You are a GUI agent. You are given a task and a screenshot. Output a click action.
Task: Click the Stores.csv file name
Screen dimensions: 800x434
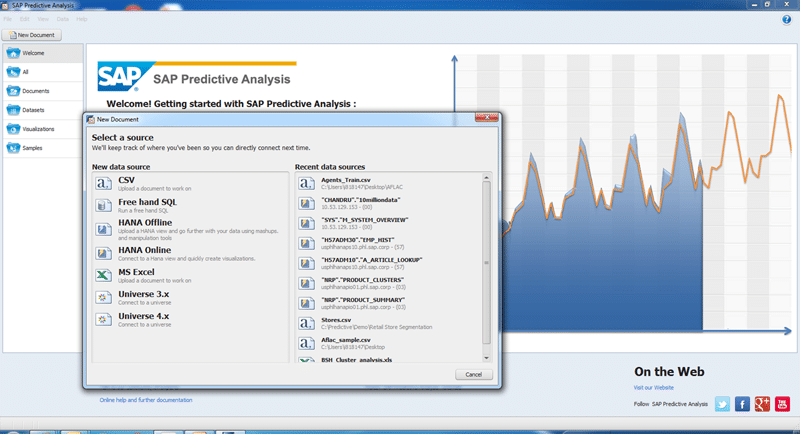336,320
